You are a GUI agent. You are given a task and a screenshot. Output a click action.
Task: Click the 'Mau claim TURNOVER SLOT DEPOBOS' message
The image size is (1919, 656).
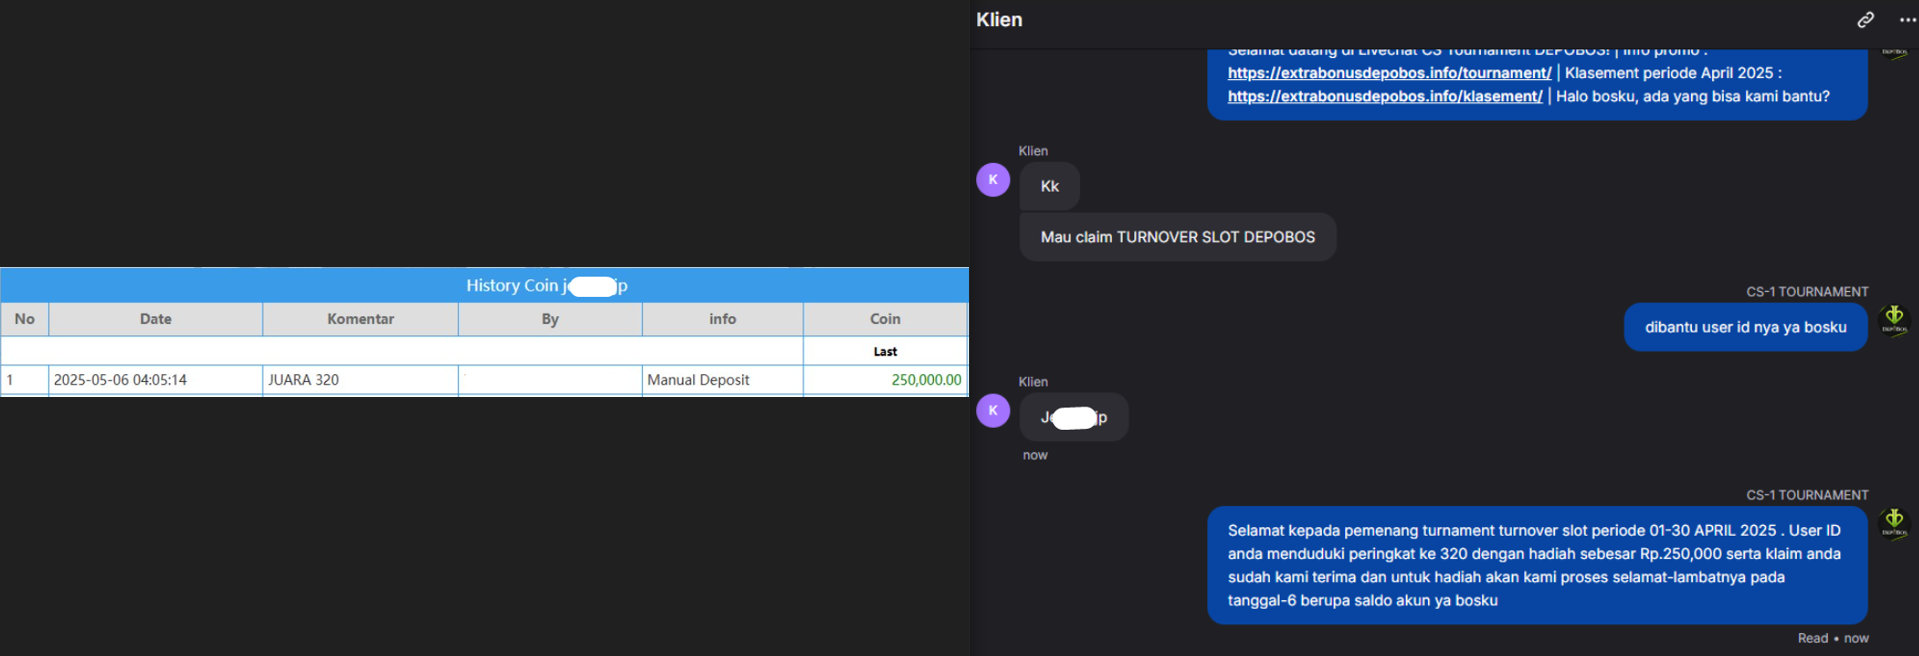[x=1177, y=237]
